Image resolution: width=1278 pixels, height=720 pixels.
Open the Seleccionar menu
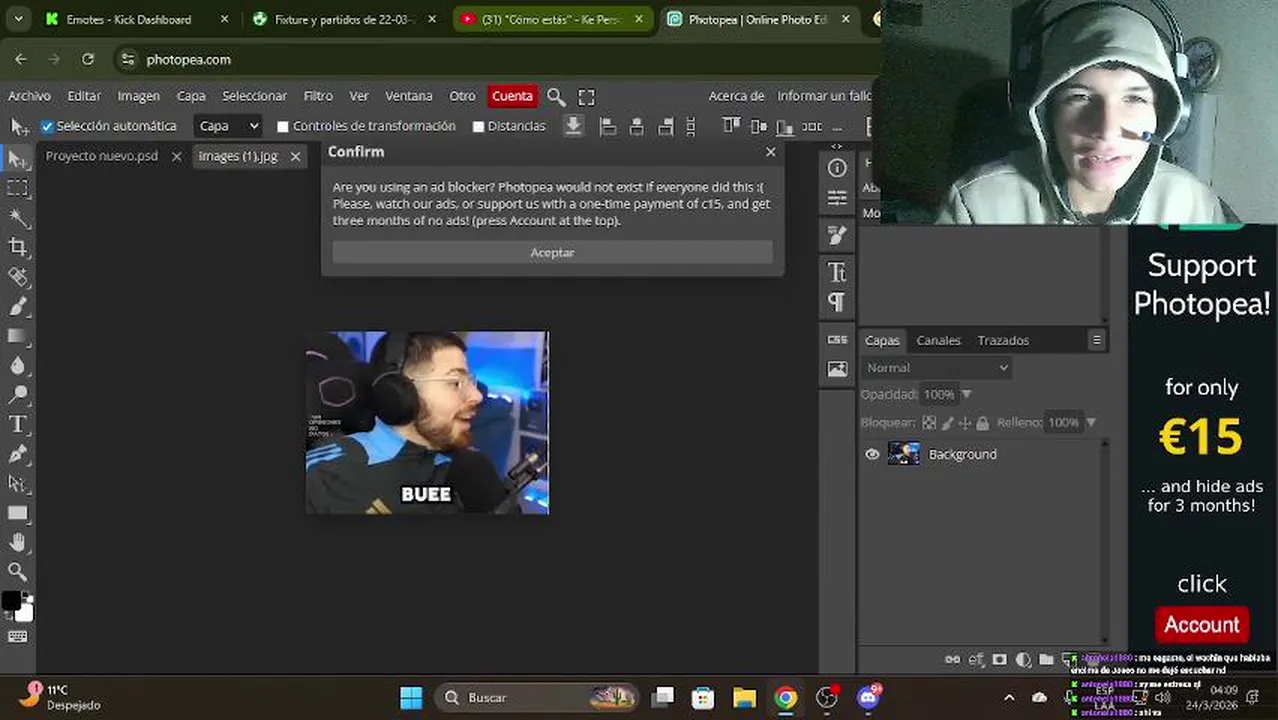[254, 96]
